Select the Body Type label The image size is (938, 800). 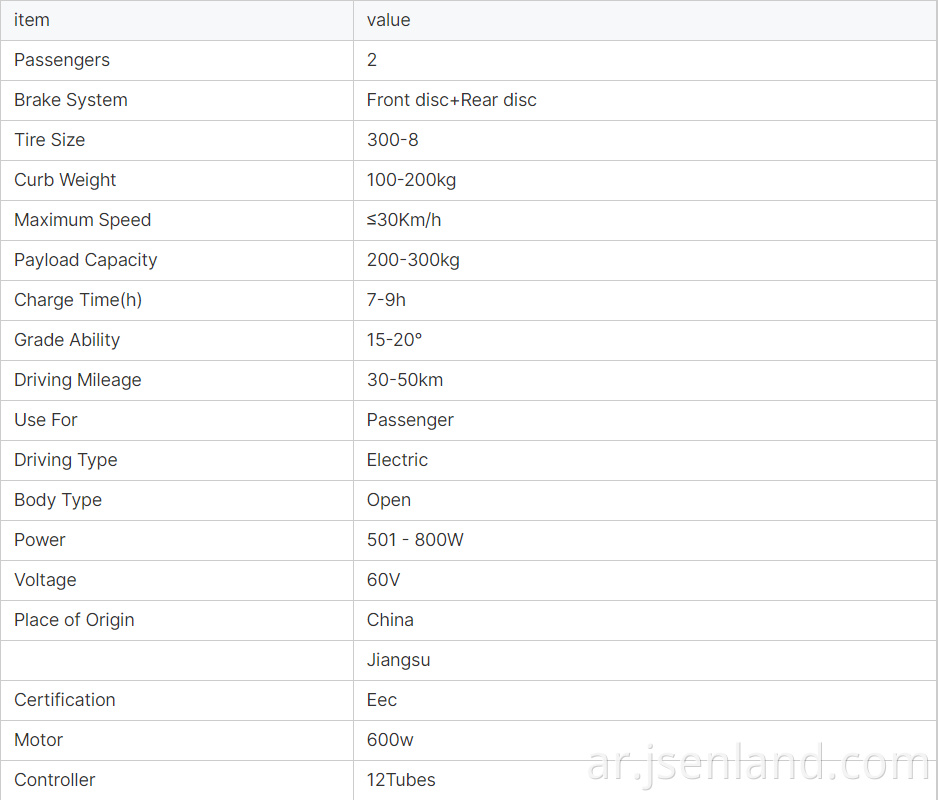(x=58, y=500)
